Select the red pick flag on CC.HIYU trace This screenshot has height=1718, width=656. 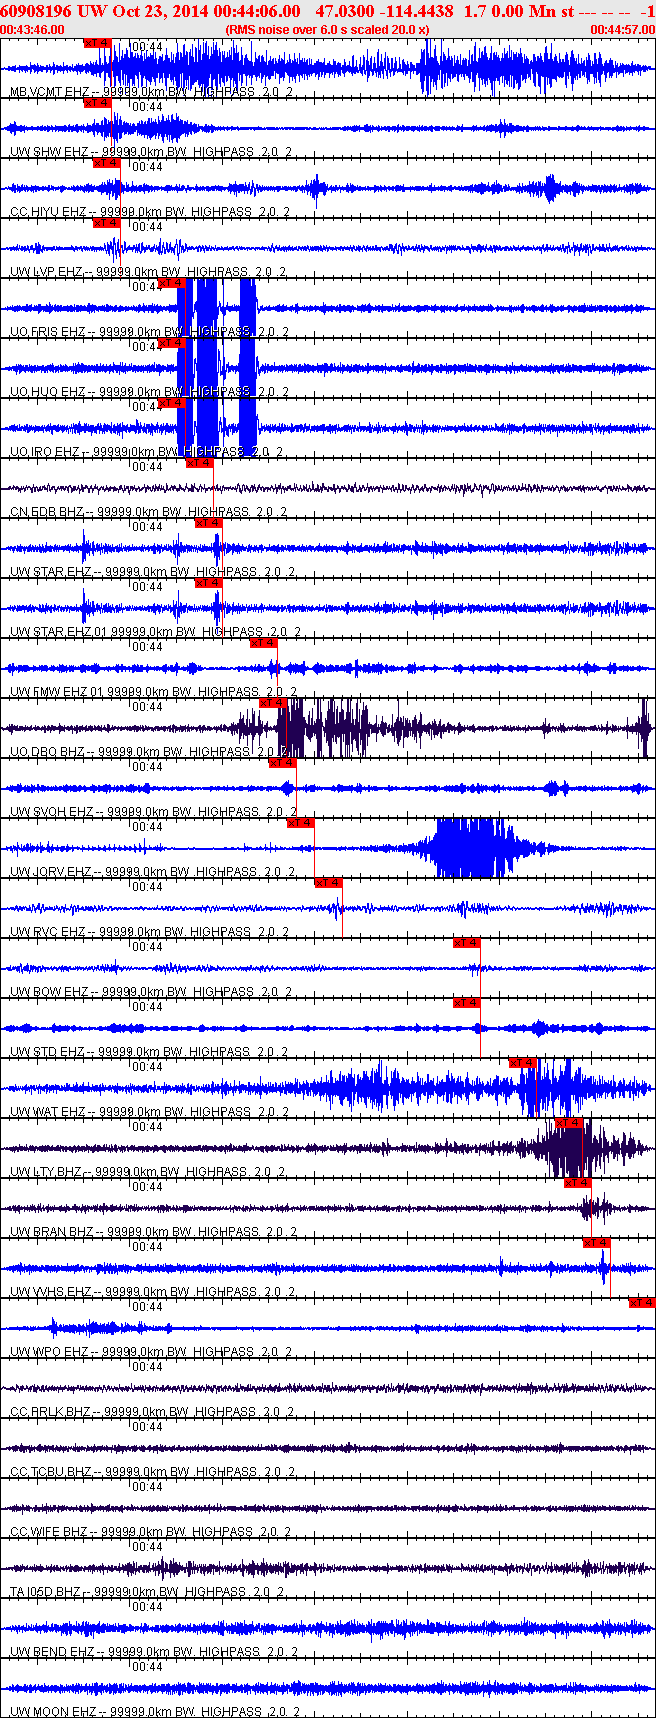pyautogui.click(x=106, y=163)
